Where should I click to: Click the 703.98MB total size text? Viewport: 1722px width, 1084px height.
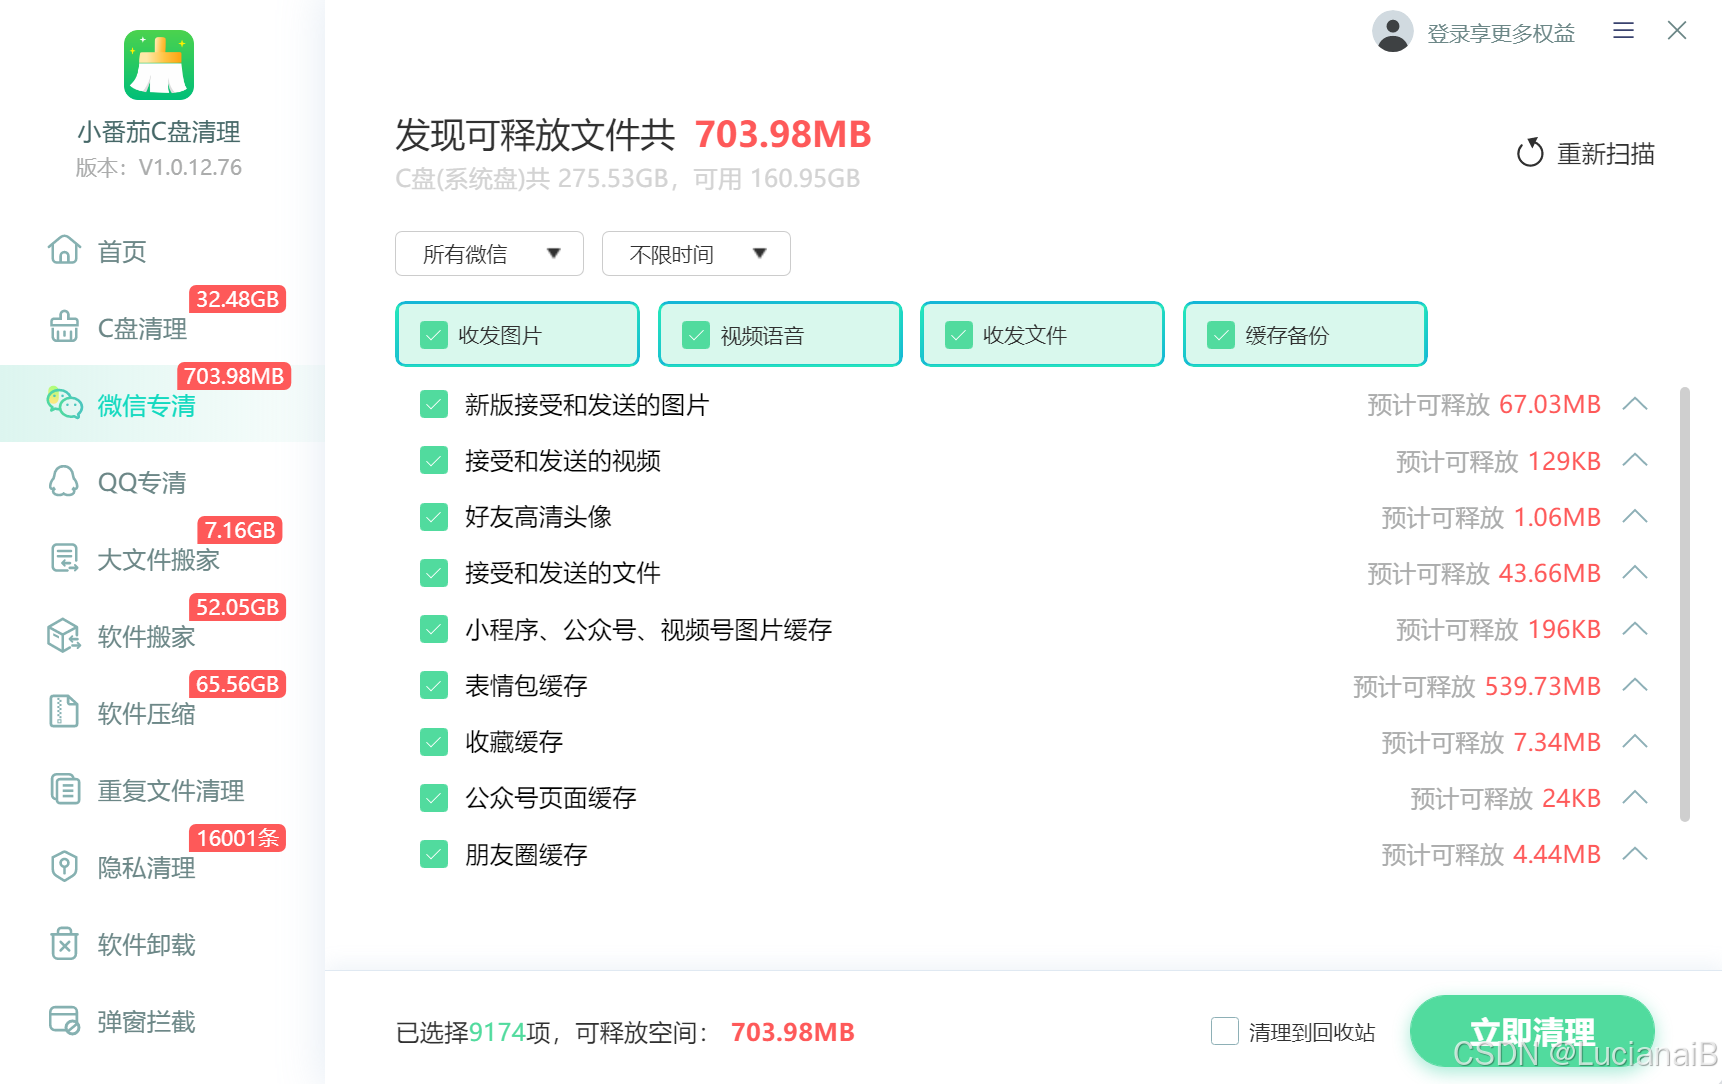click(783, 134)
